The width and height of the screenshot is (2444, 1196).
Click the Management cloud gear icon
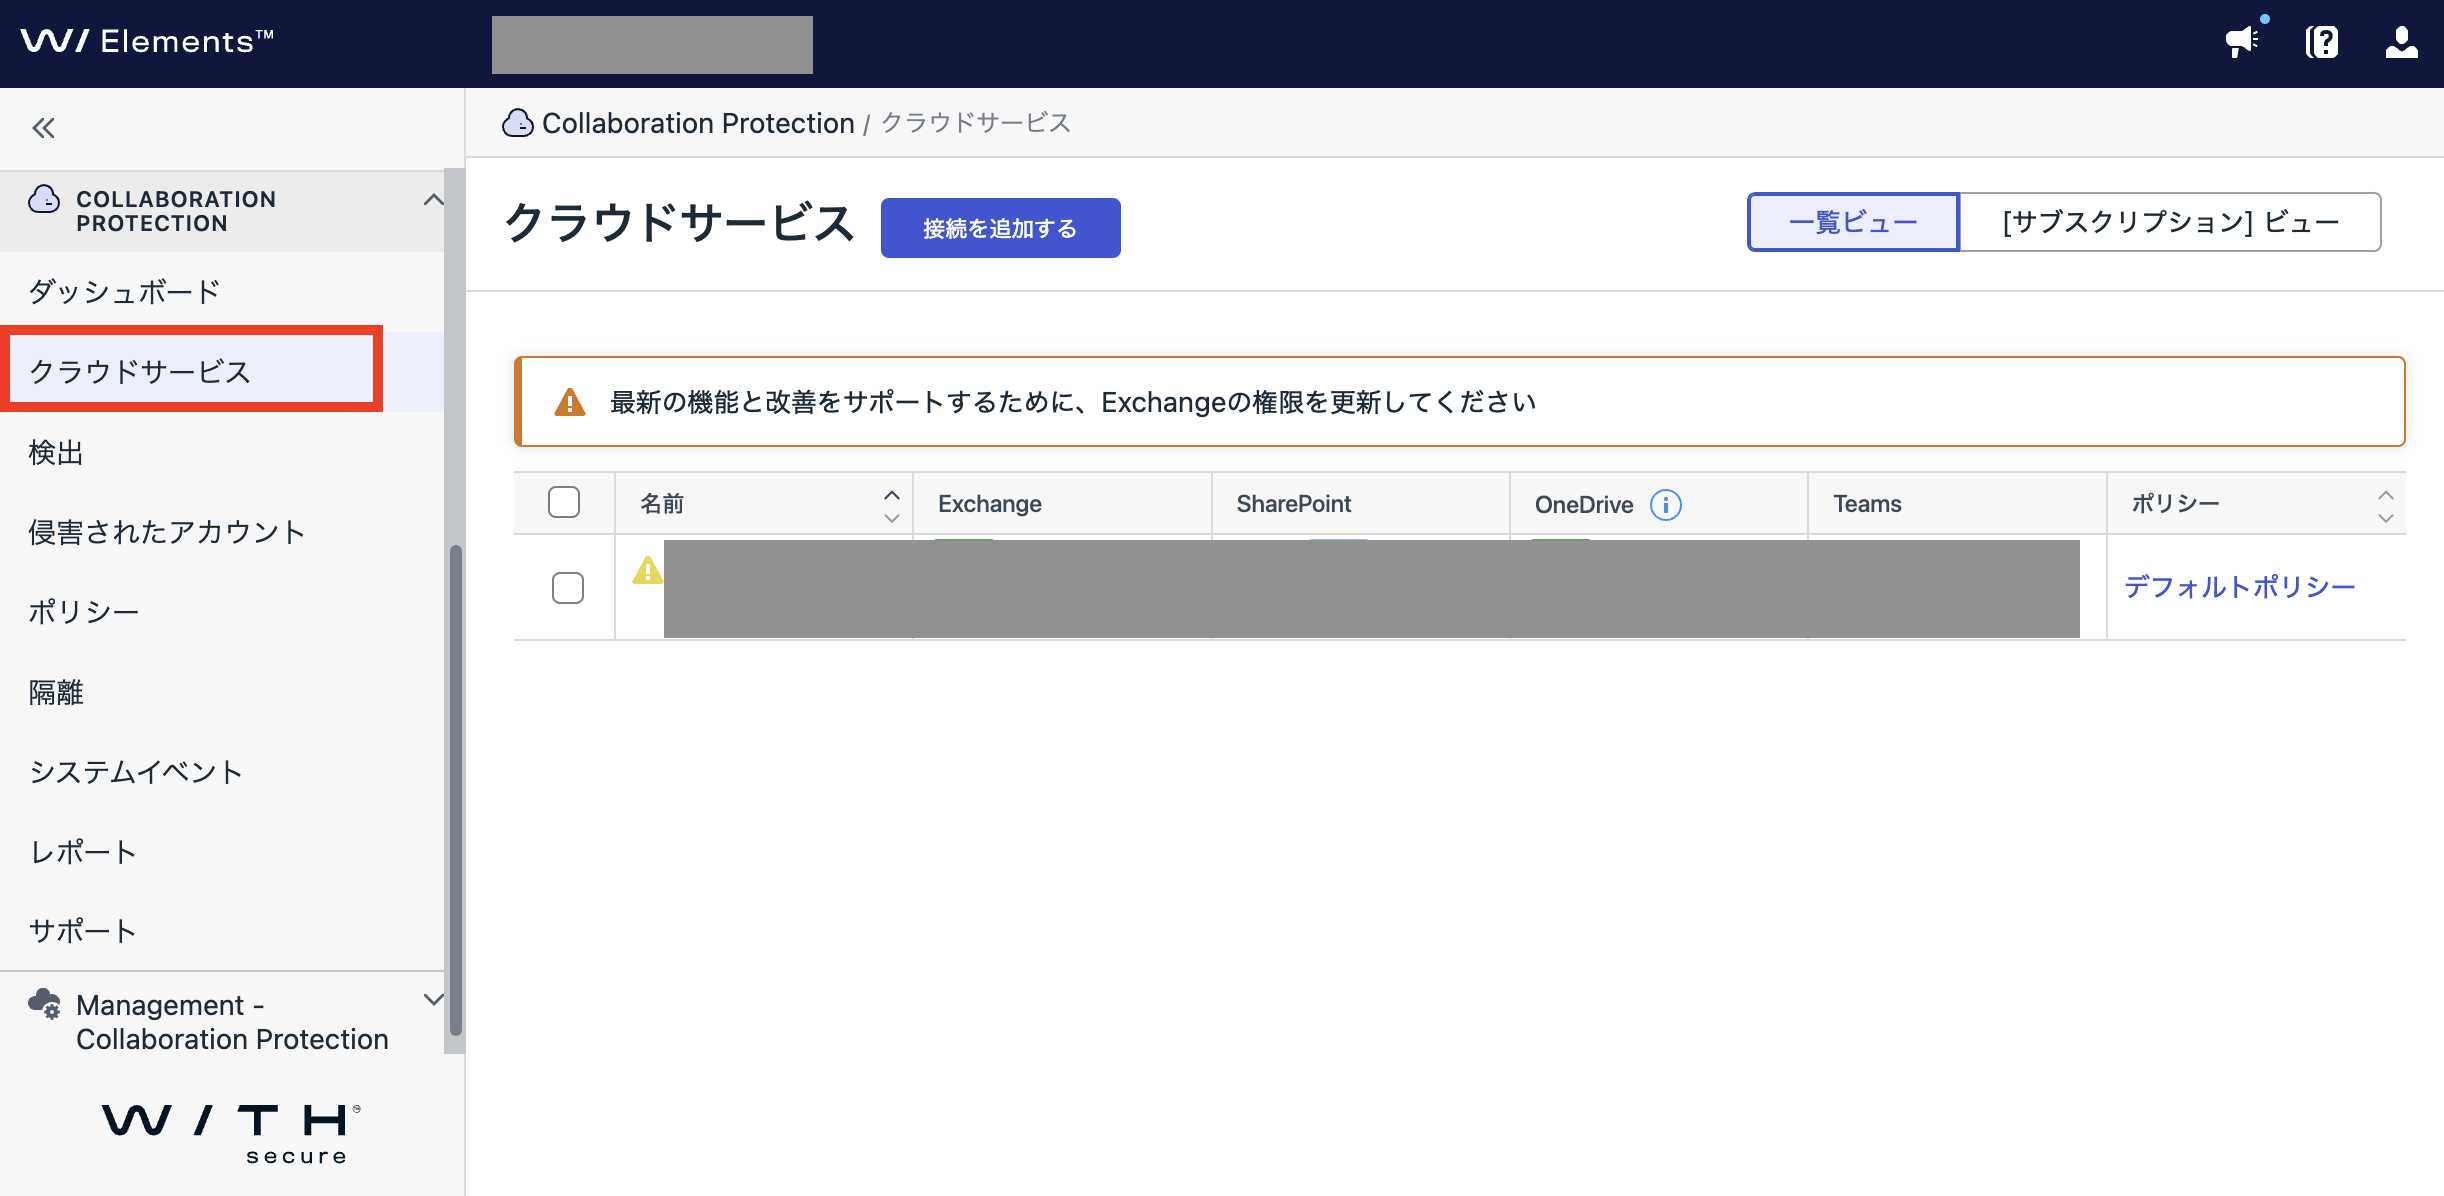click(44, 1003)
